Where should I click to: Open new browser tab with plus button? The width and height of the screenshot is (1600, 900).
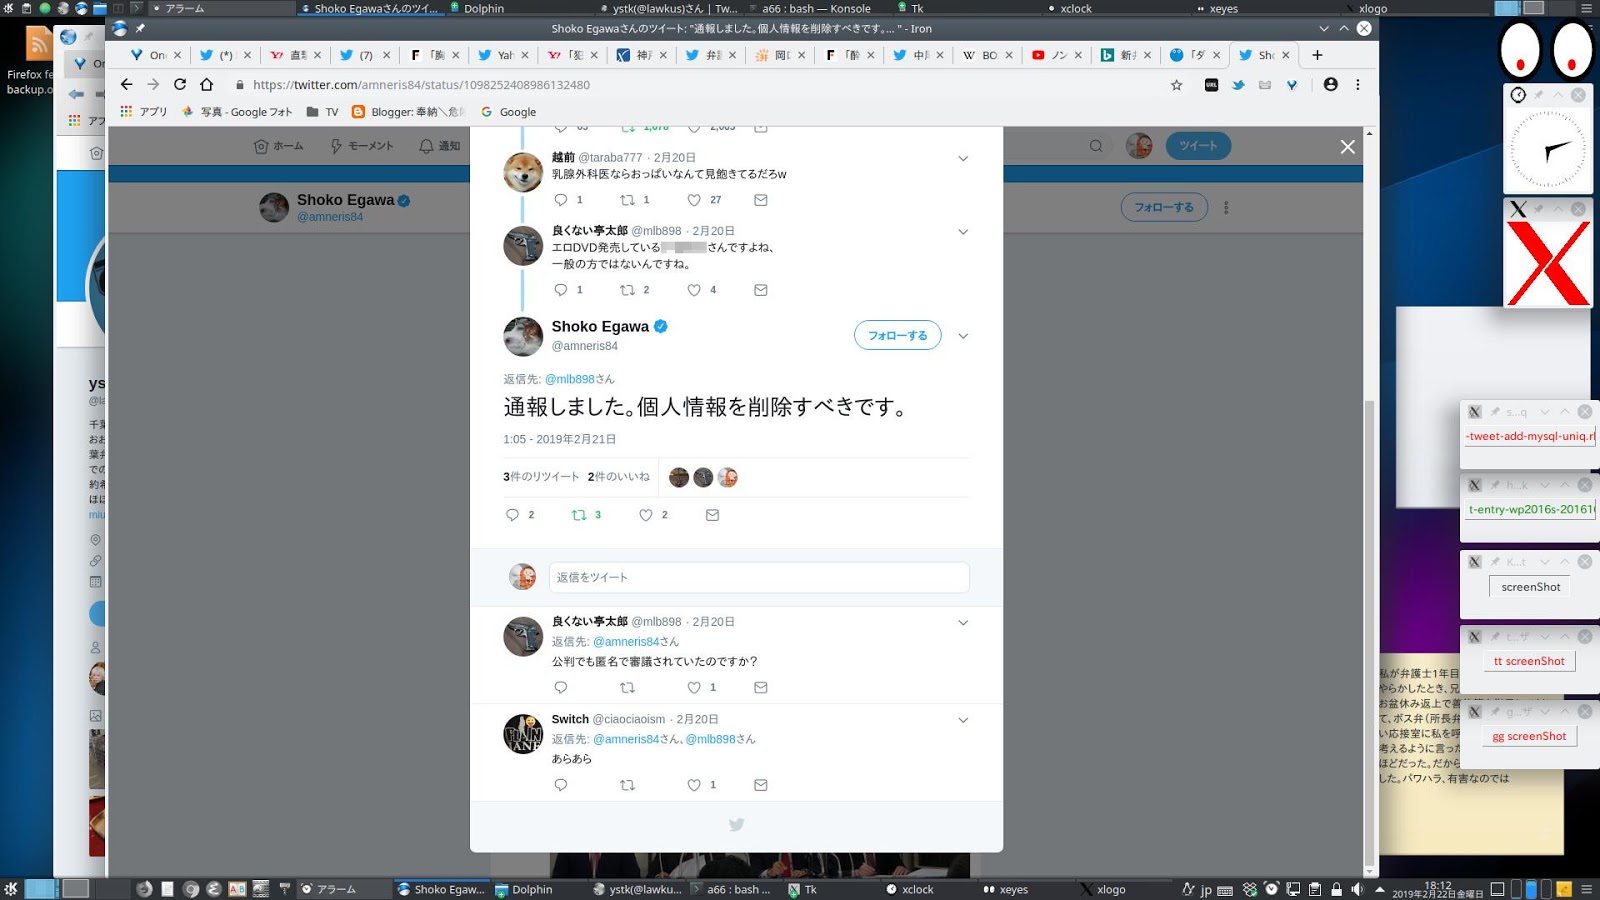(1317, 55)
